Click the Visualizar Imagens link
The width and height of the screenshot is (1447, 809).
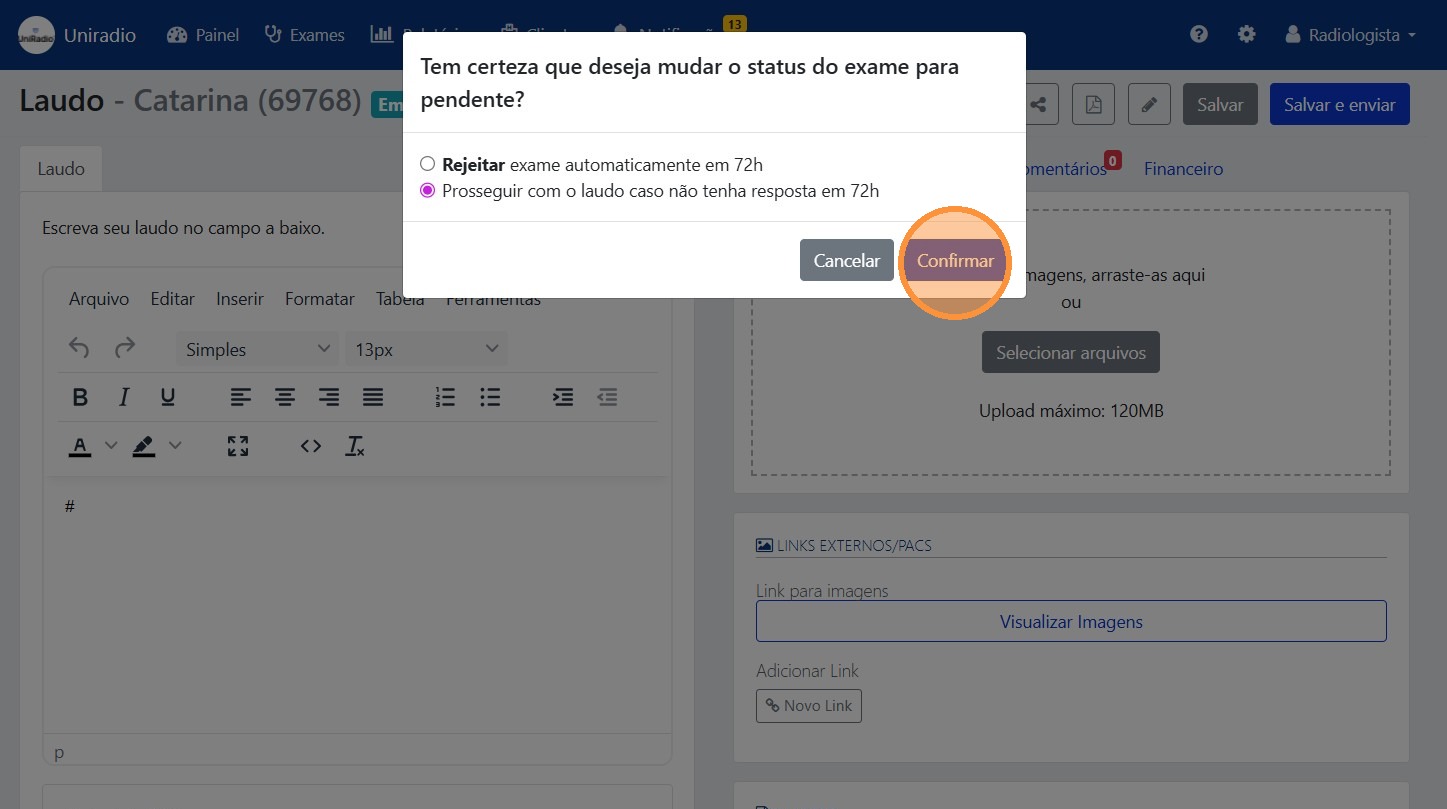click(x=1070, y=620)
